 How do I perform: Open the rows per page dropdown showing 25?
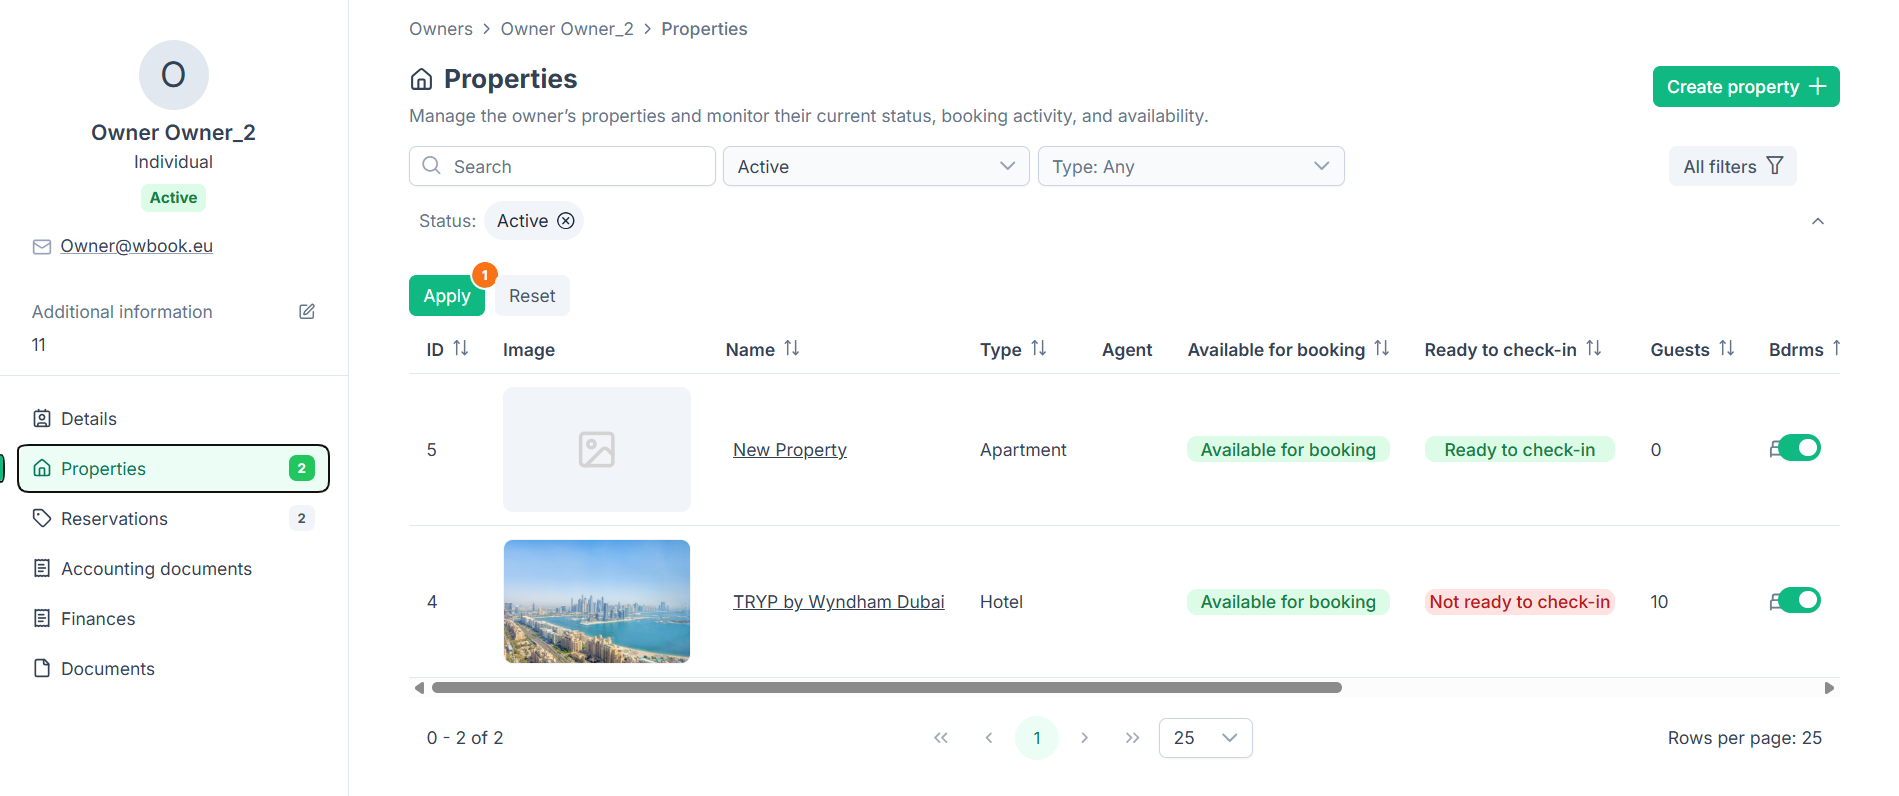pyautogui.click(x=1205, y=738)
